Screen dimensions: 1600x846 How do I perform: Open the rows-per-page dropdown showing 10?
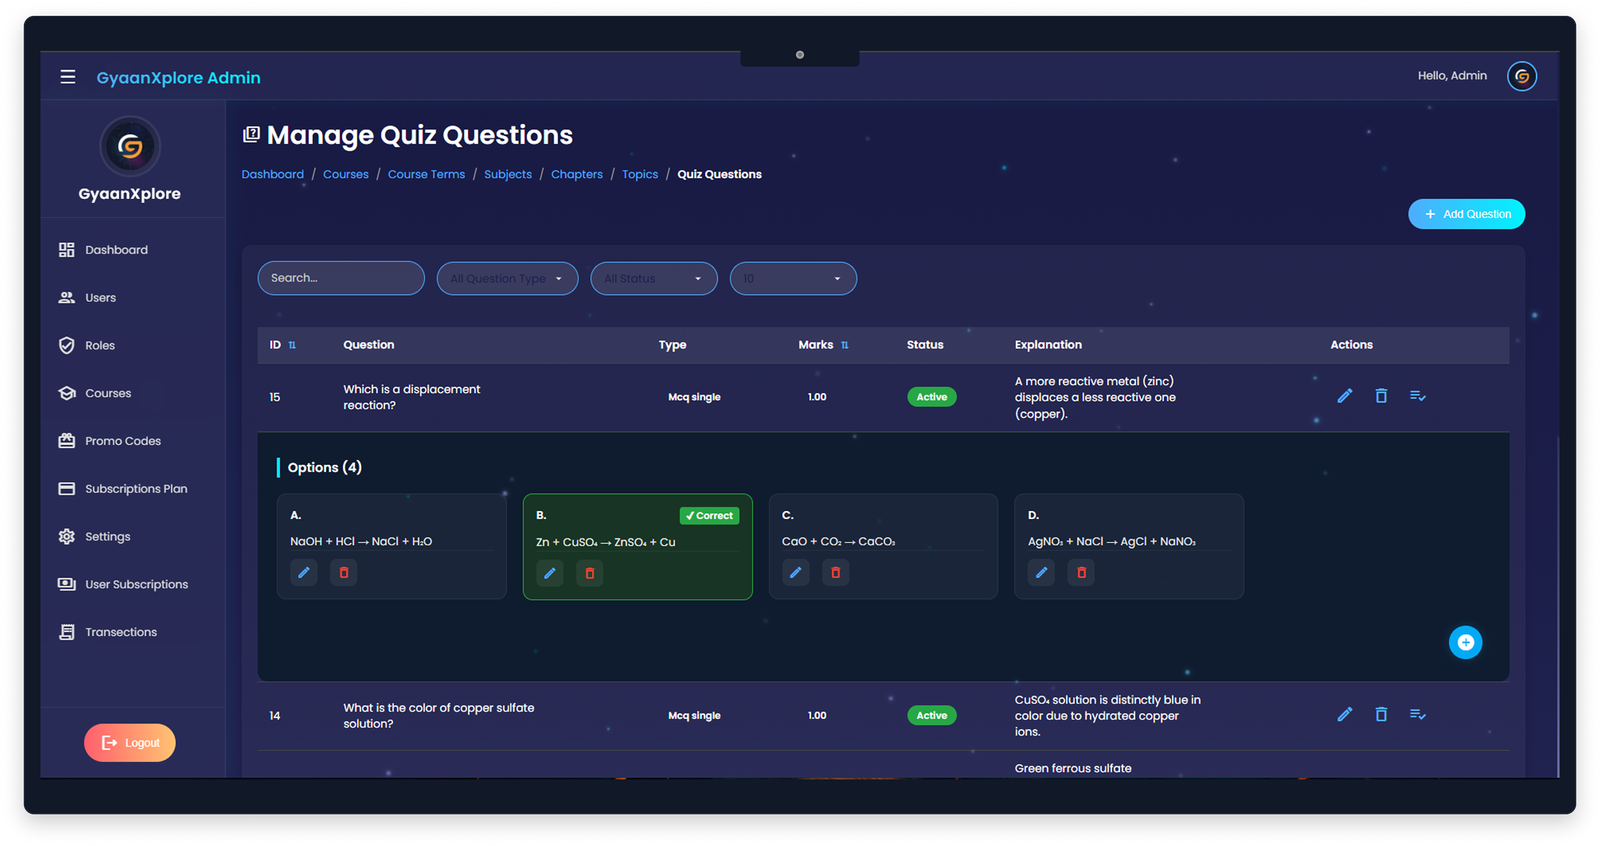pos(793,279)
